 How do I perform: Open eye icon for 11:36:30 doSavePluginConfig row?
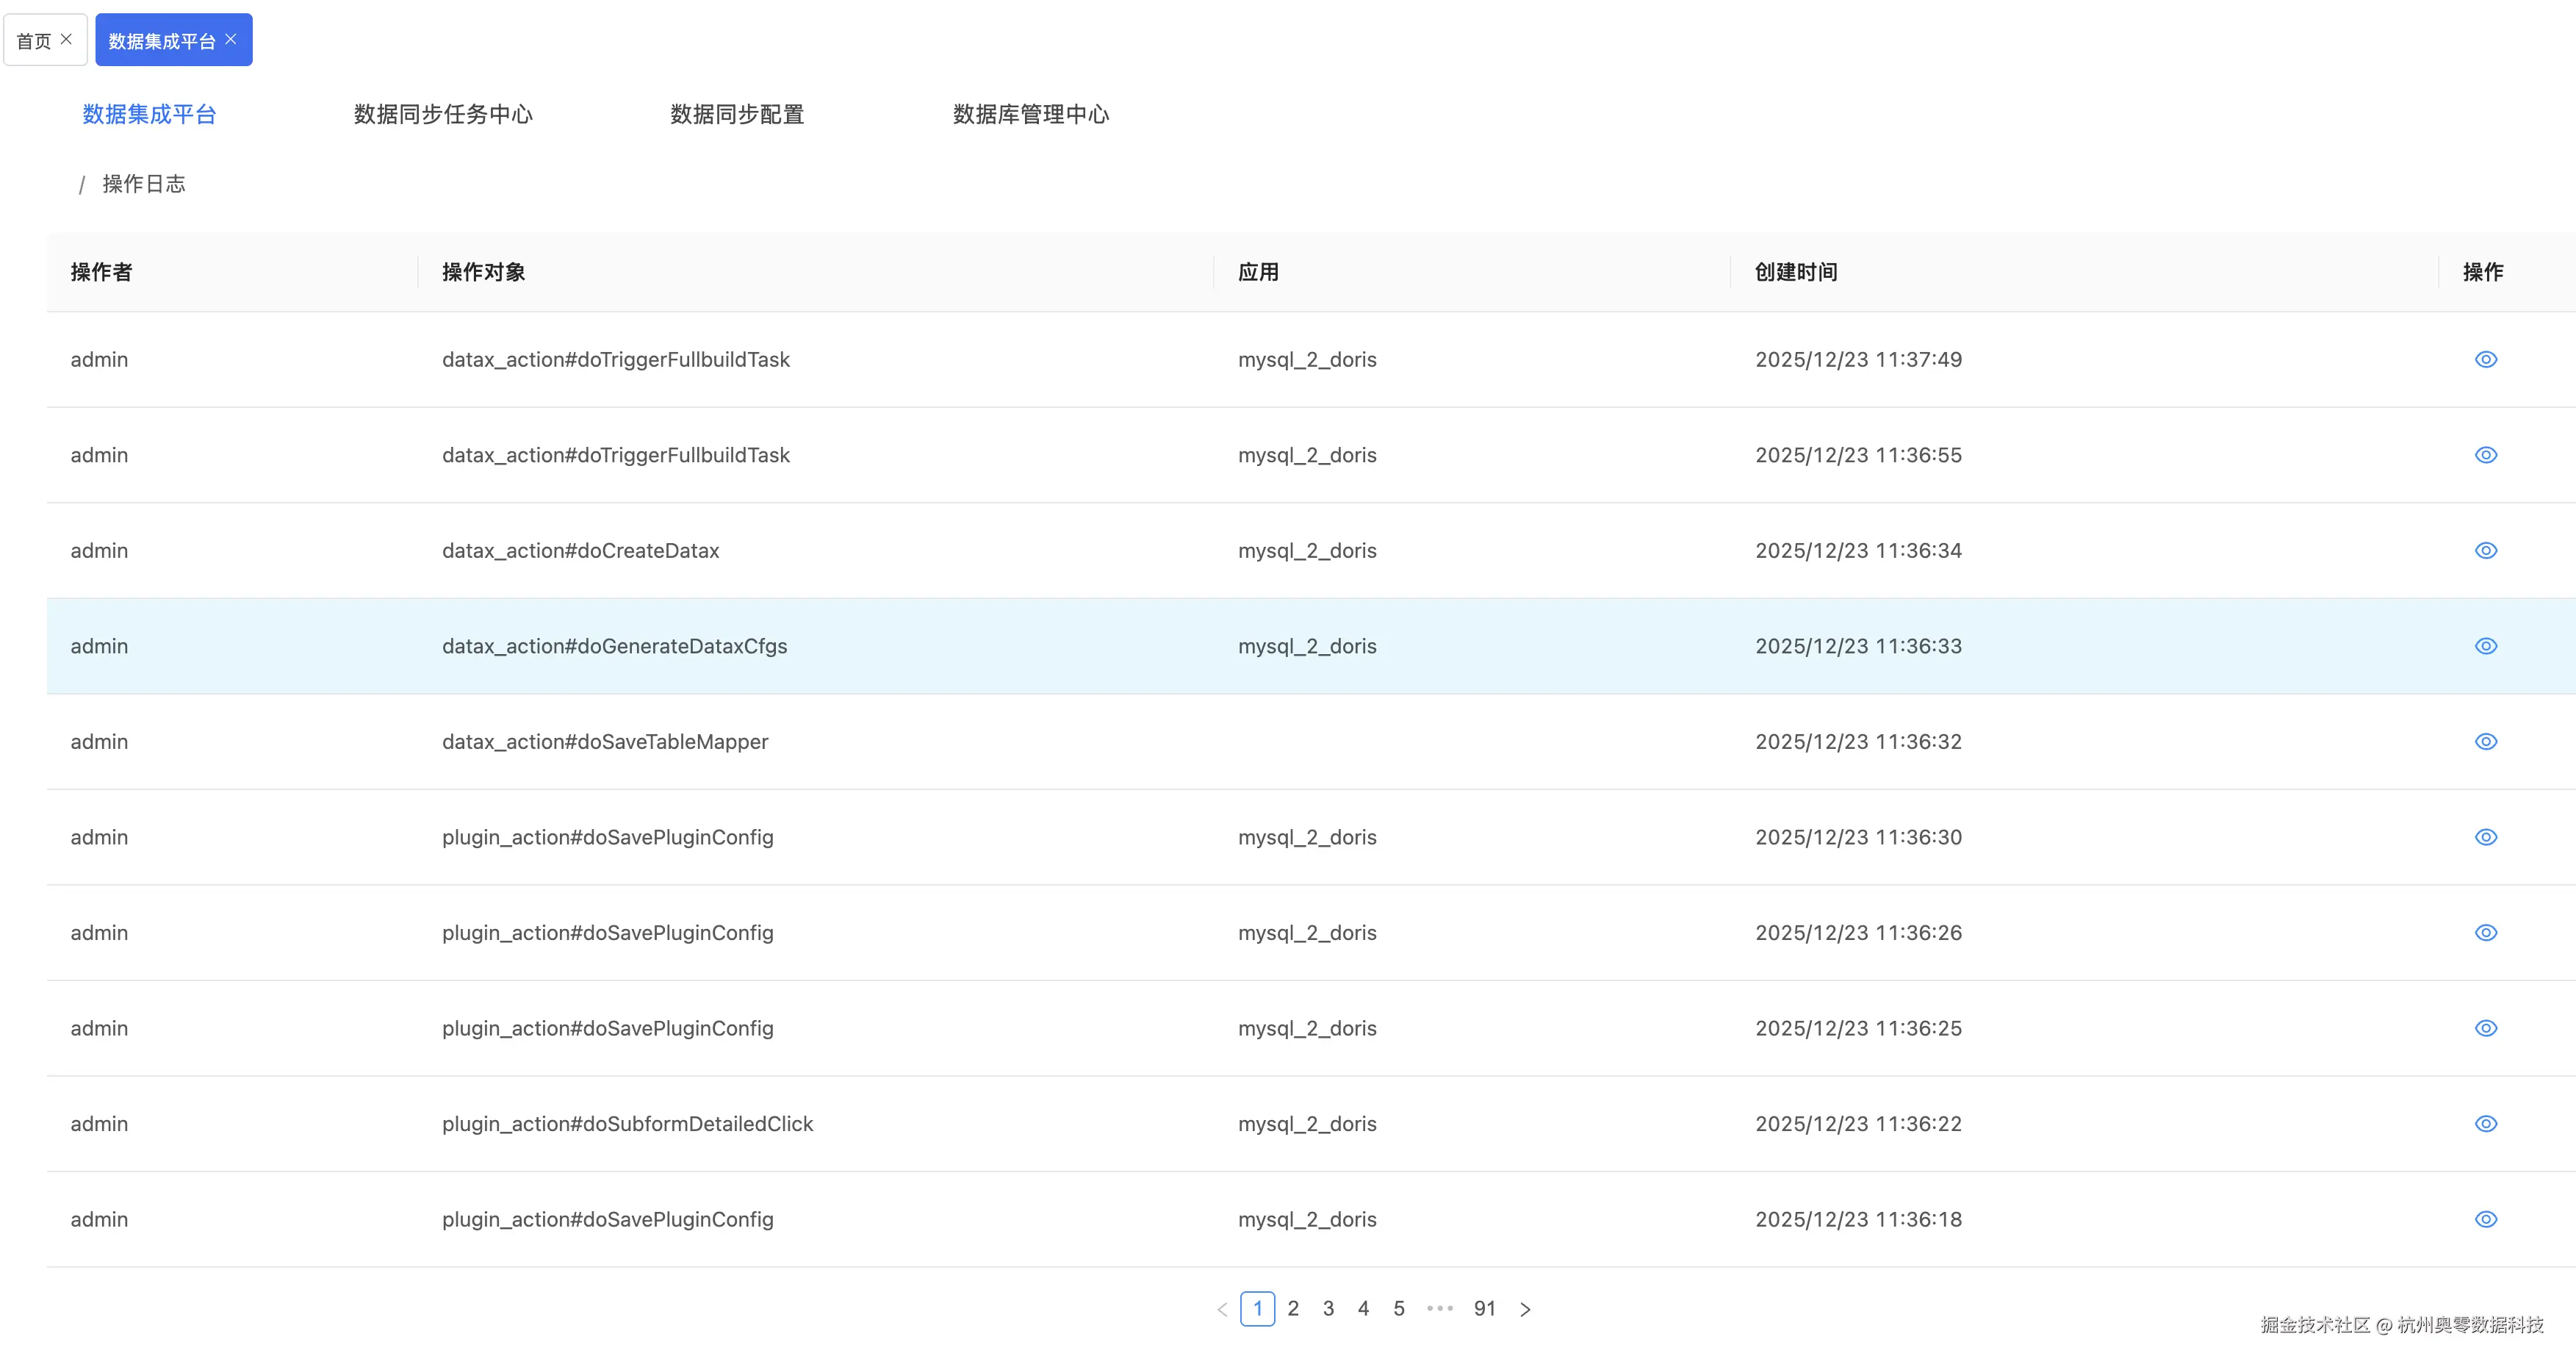[2485, 837]
